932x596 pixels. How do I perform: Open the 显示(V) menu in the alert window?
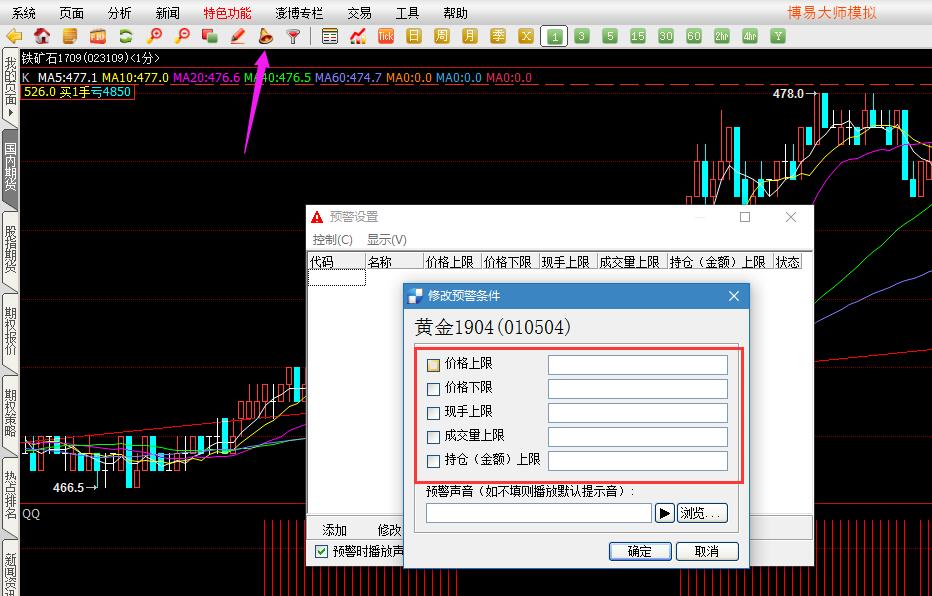pyautogui.click(x=386, y=239)
